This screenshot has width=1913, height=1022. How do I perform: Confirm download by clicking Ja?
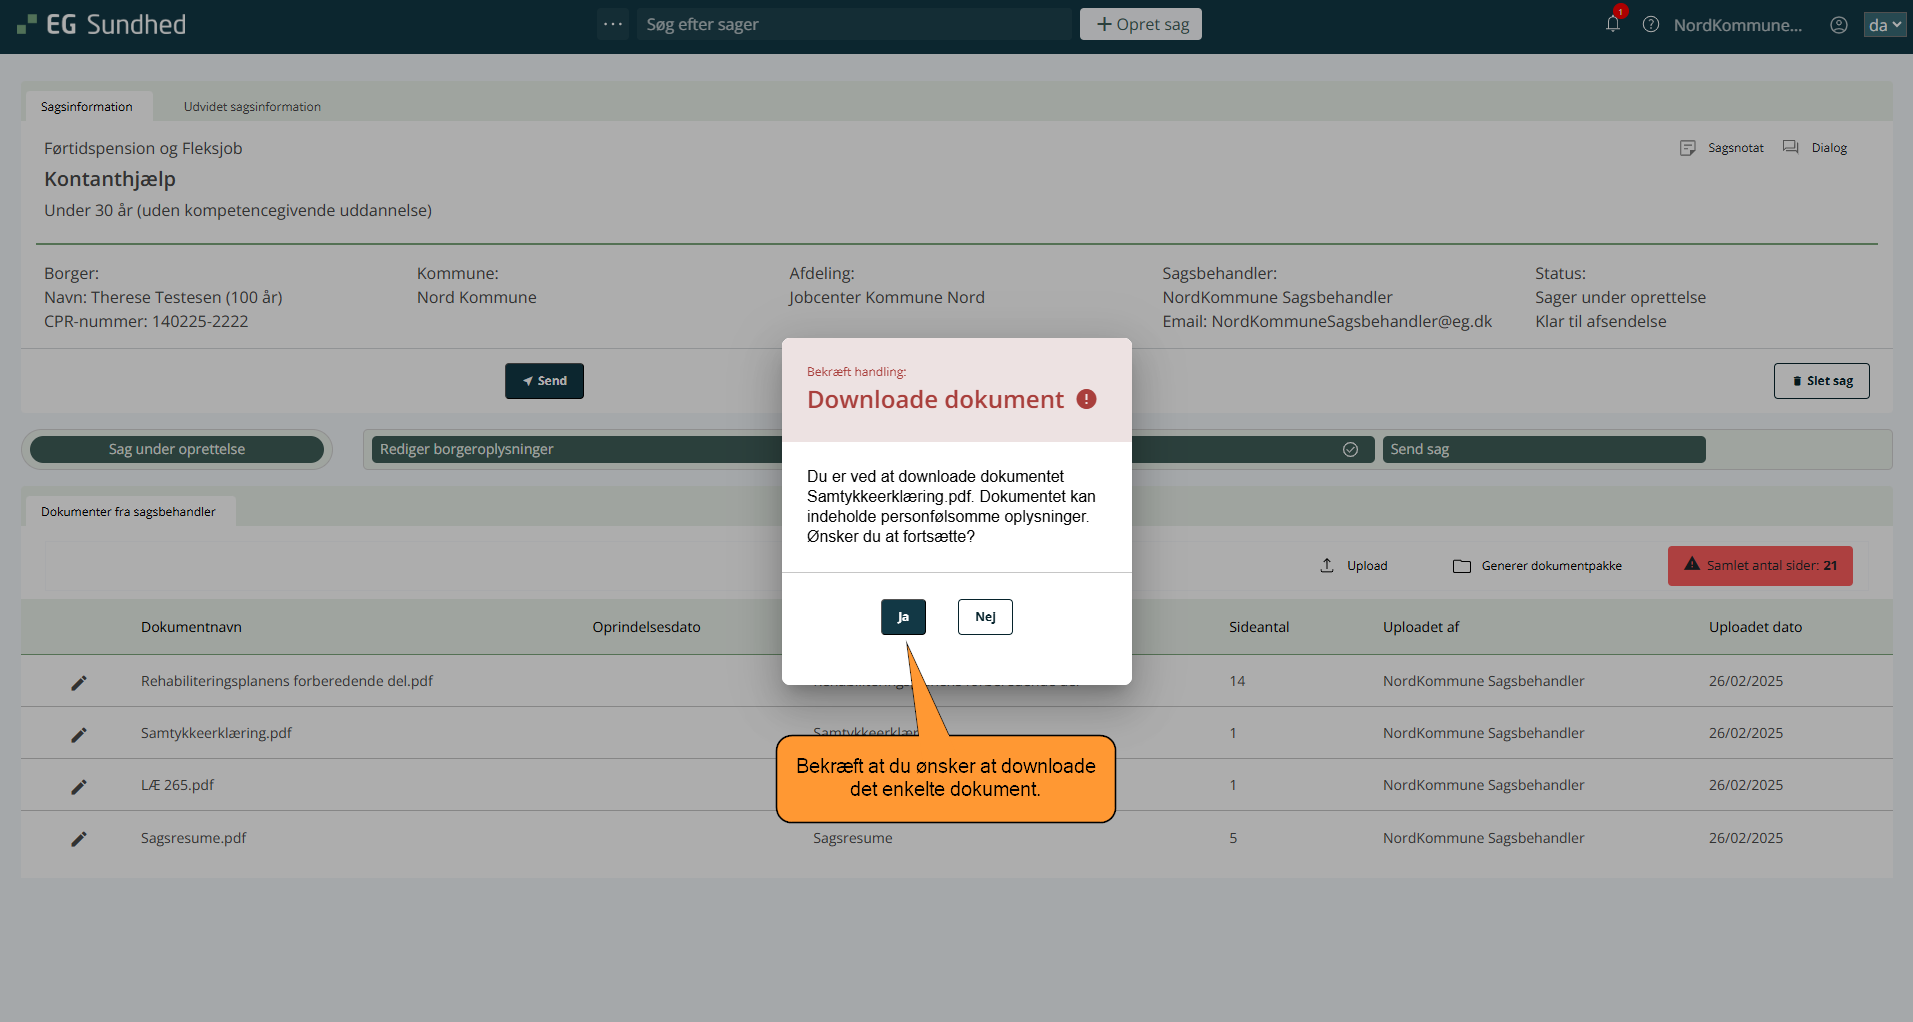pos(903,617)
